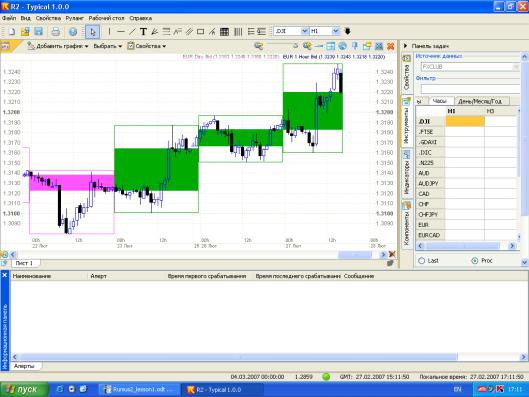Click the save diskette icon

point(39,32)
